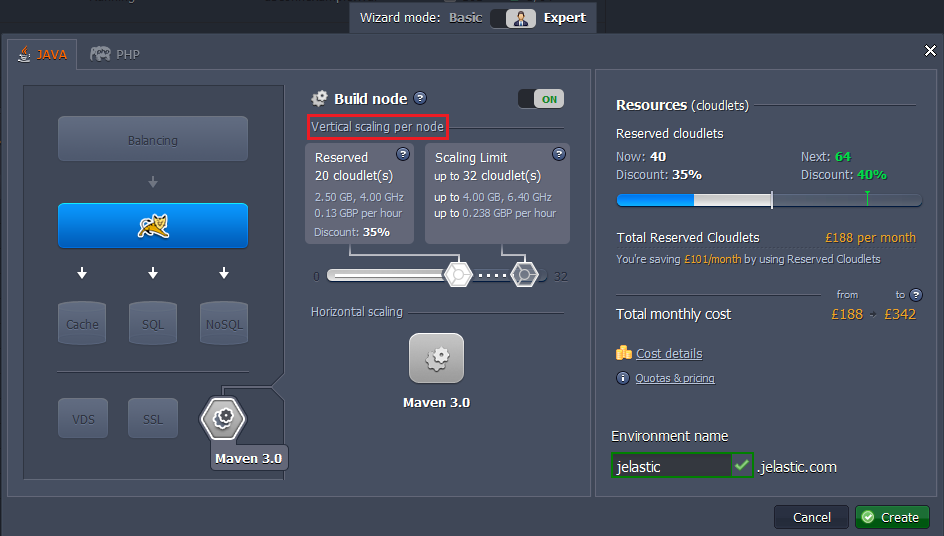Select the Tomcat application server block

153,226
